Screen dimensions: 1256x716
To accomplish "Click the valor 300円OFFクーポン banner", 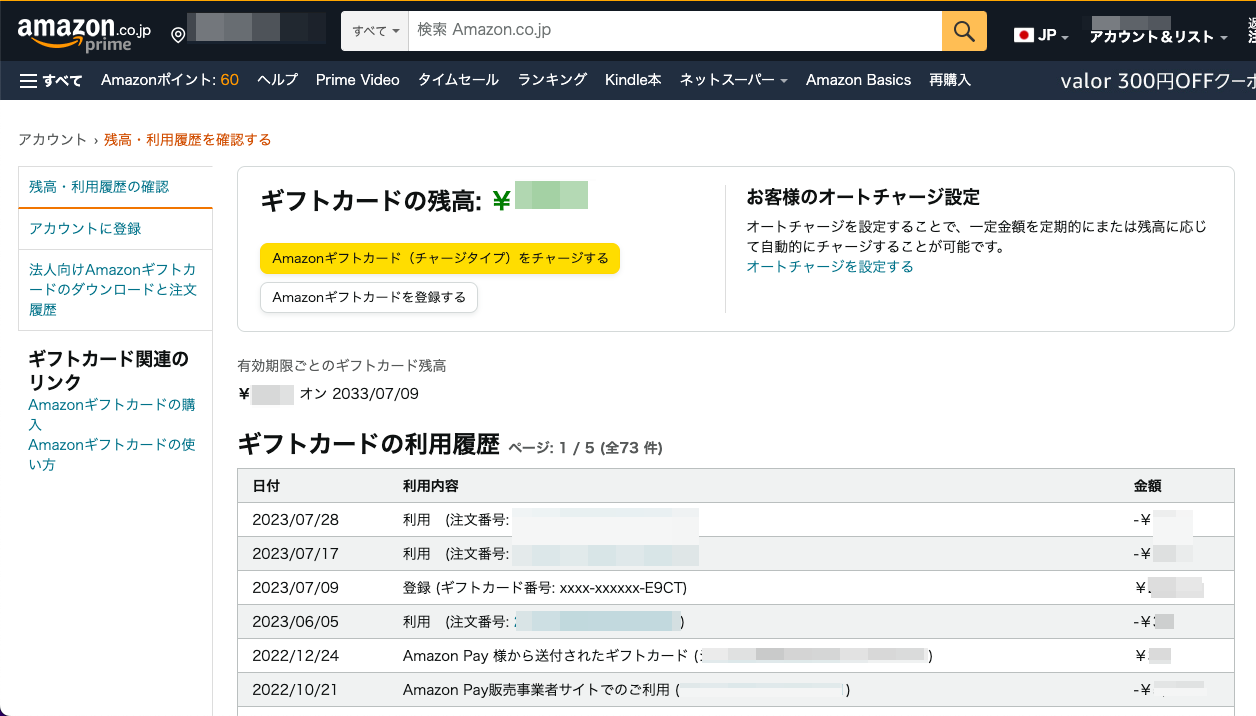I will [1158, 81].
